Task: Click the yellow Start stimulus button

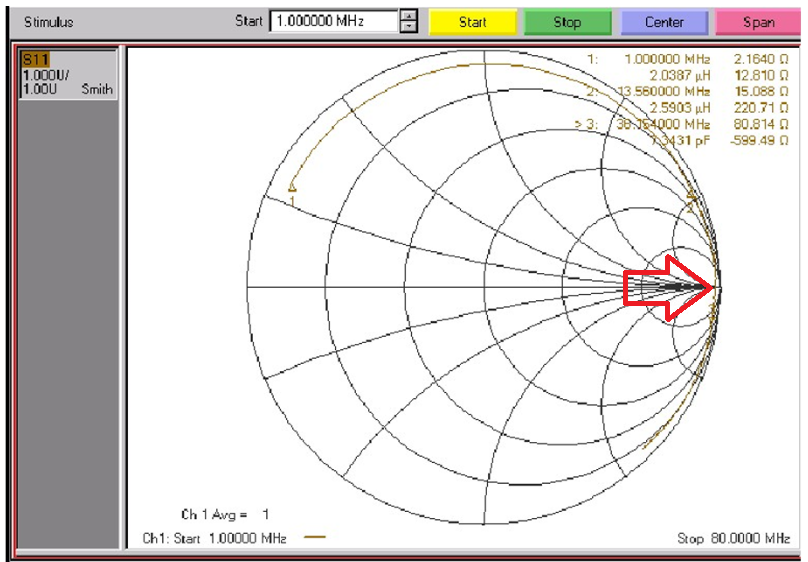Action: point(473,22)
